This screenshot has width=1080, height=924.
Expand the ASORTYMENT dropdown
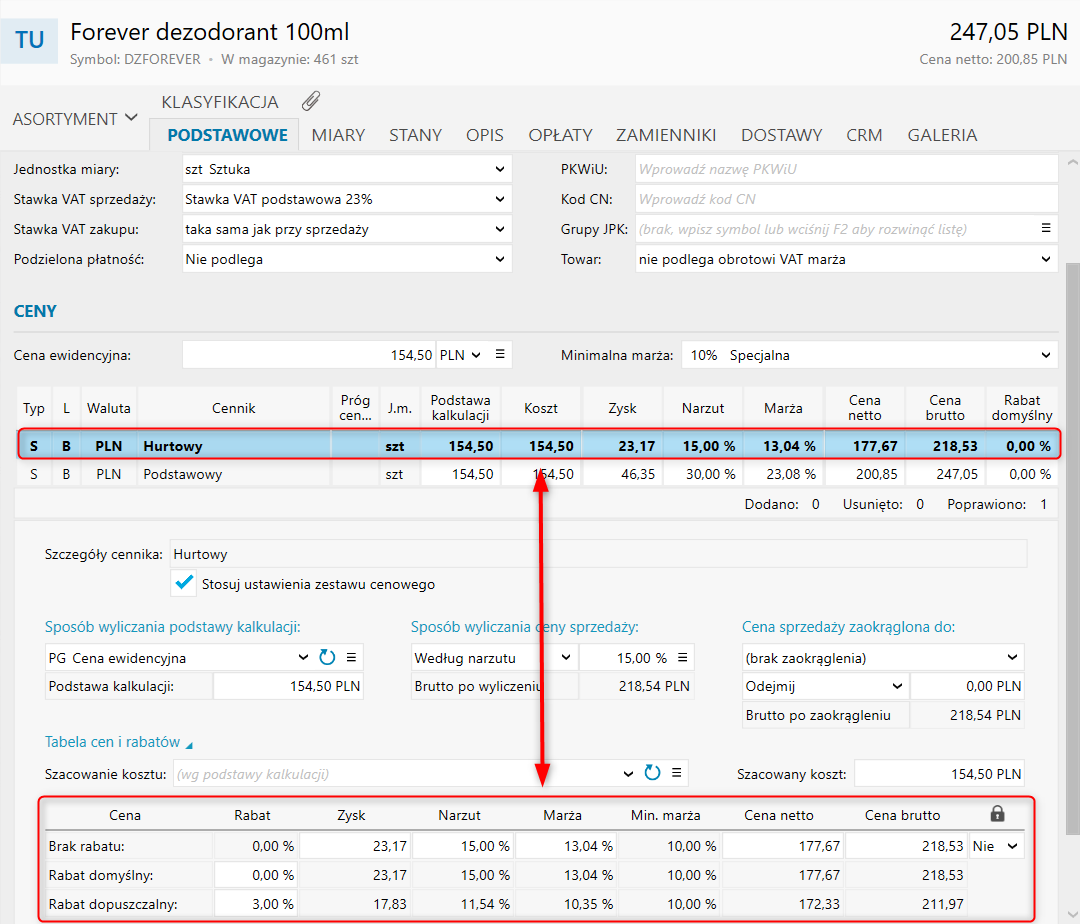pyautogui.click(x=75, y=118)
